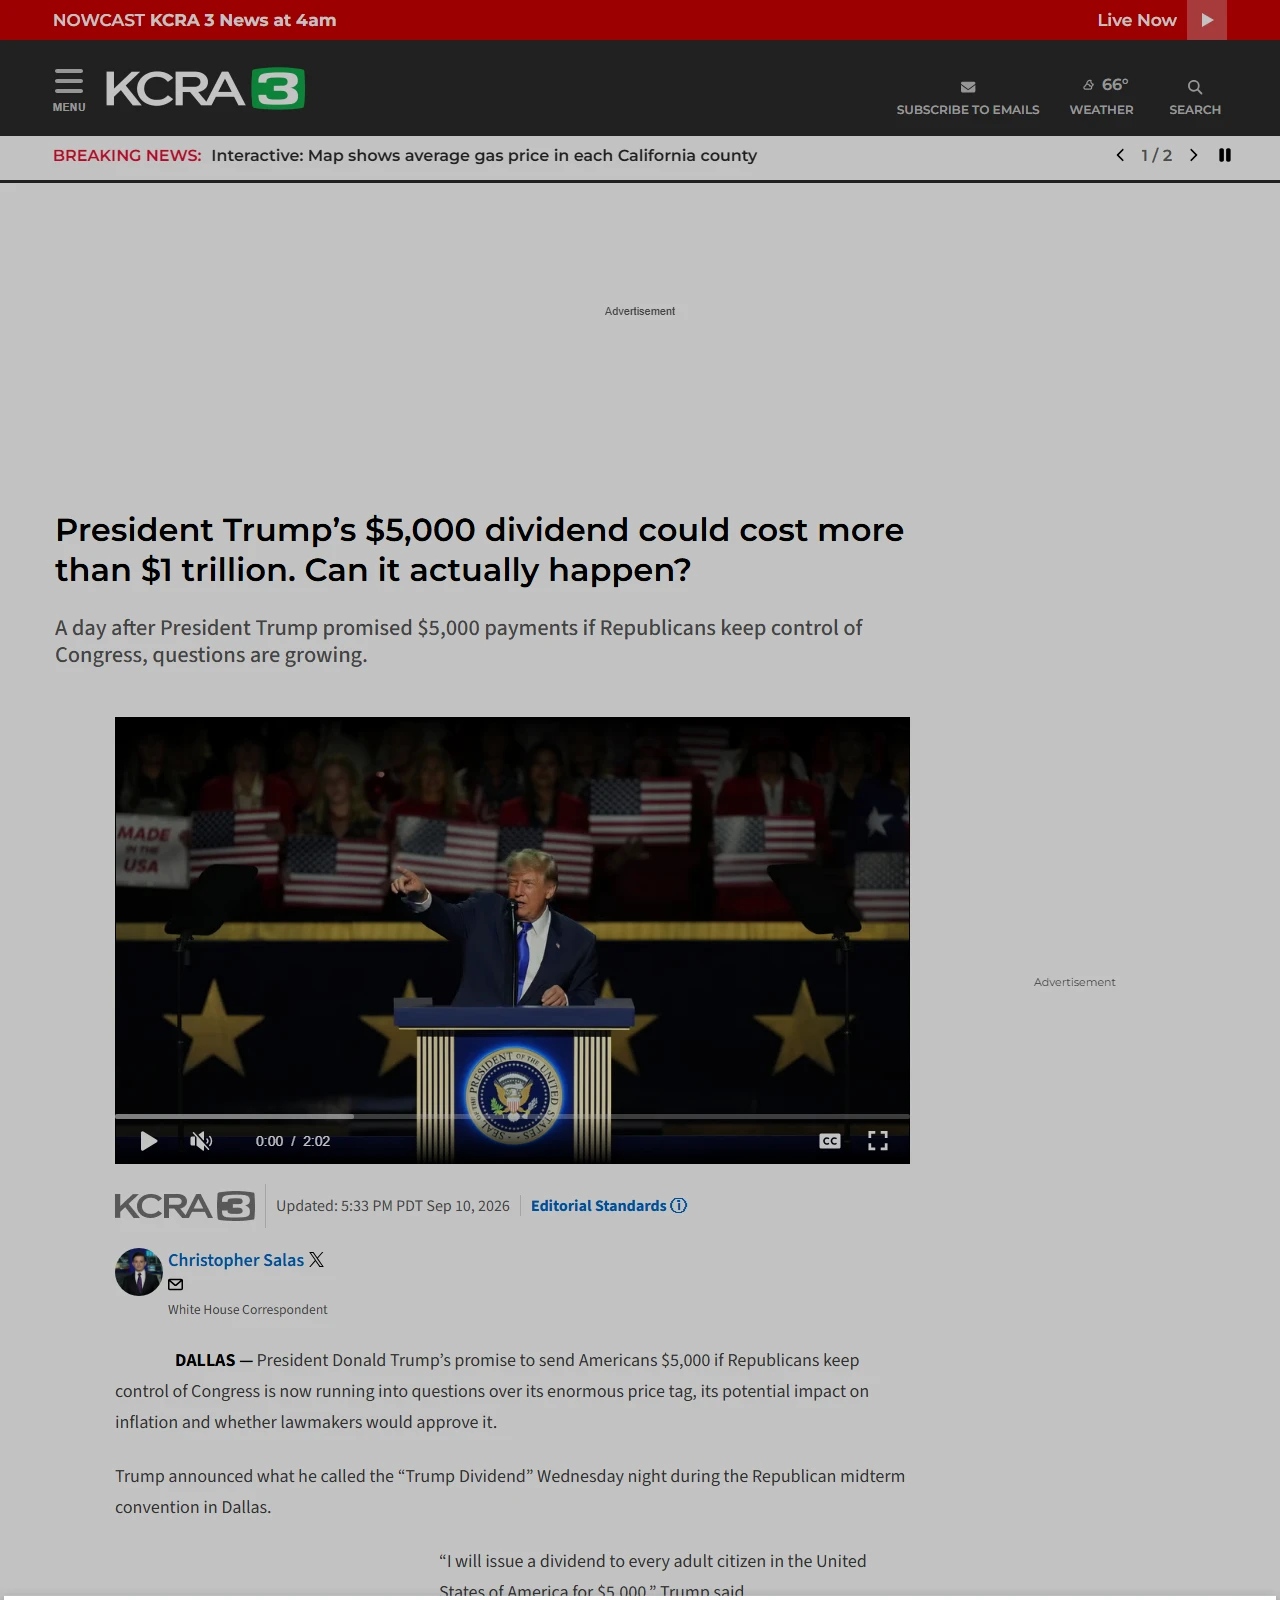The image size is (1280, 1600).
Task: Click the Live Now play button
Action: [1207, 20]
